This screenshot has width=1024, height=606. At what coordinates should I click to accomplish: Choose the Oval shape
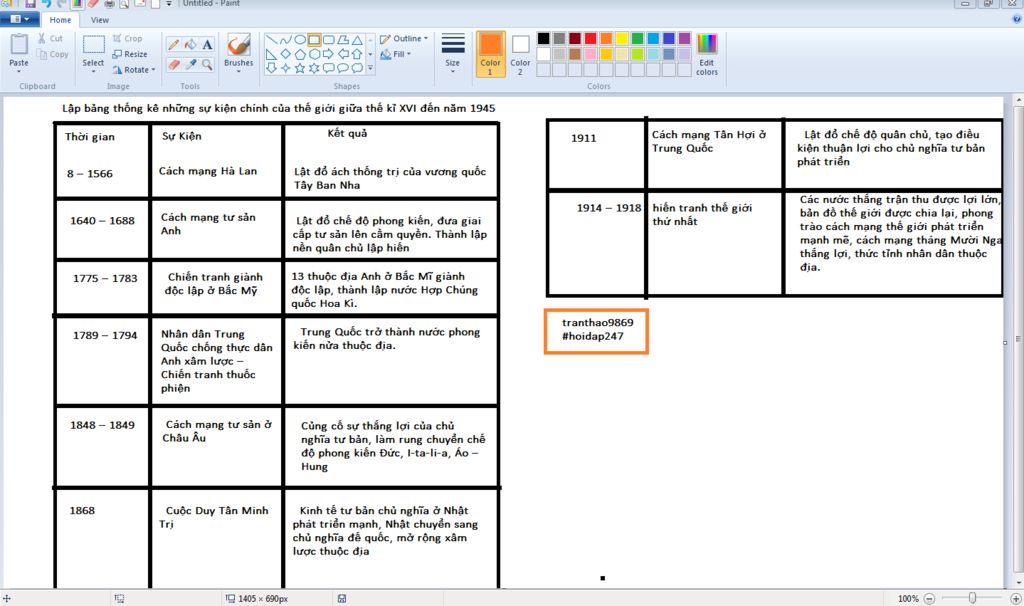point(300,40)
